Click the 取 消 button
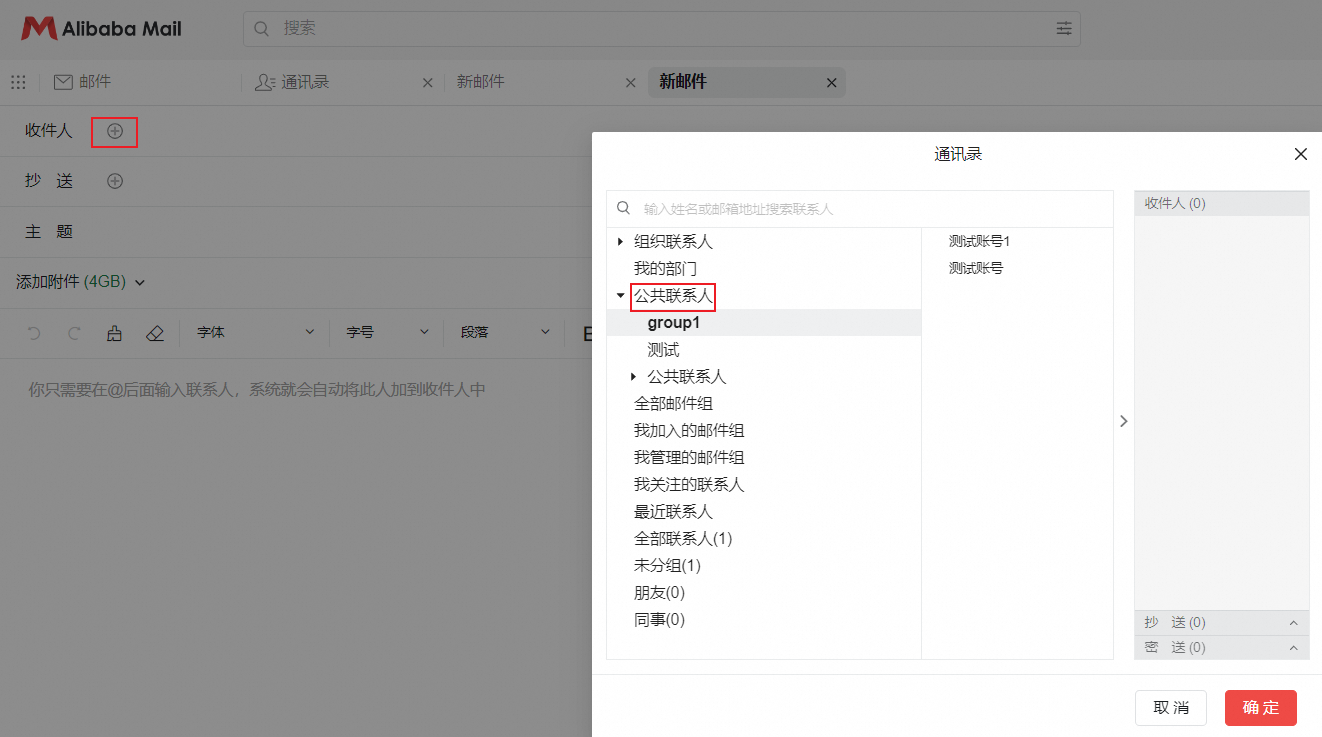Screen dimensions: 1322x737 1171,708
